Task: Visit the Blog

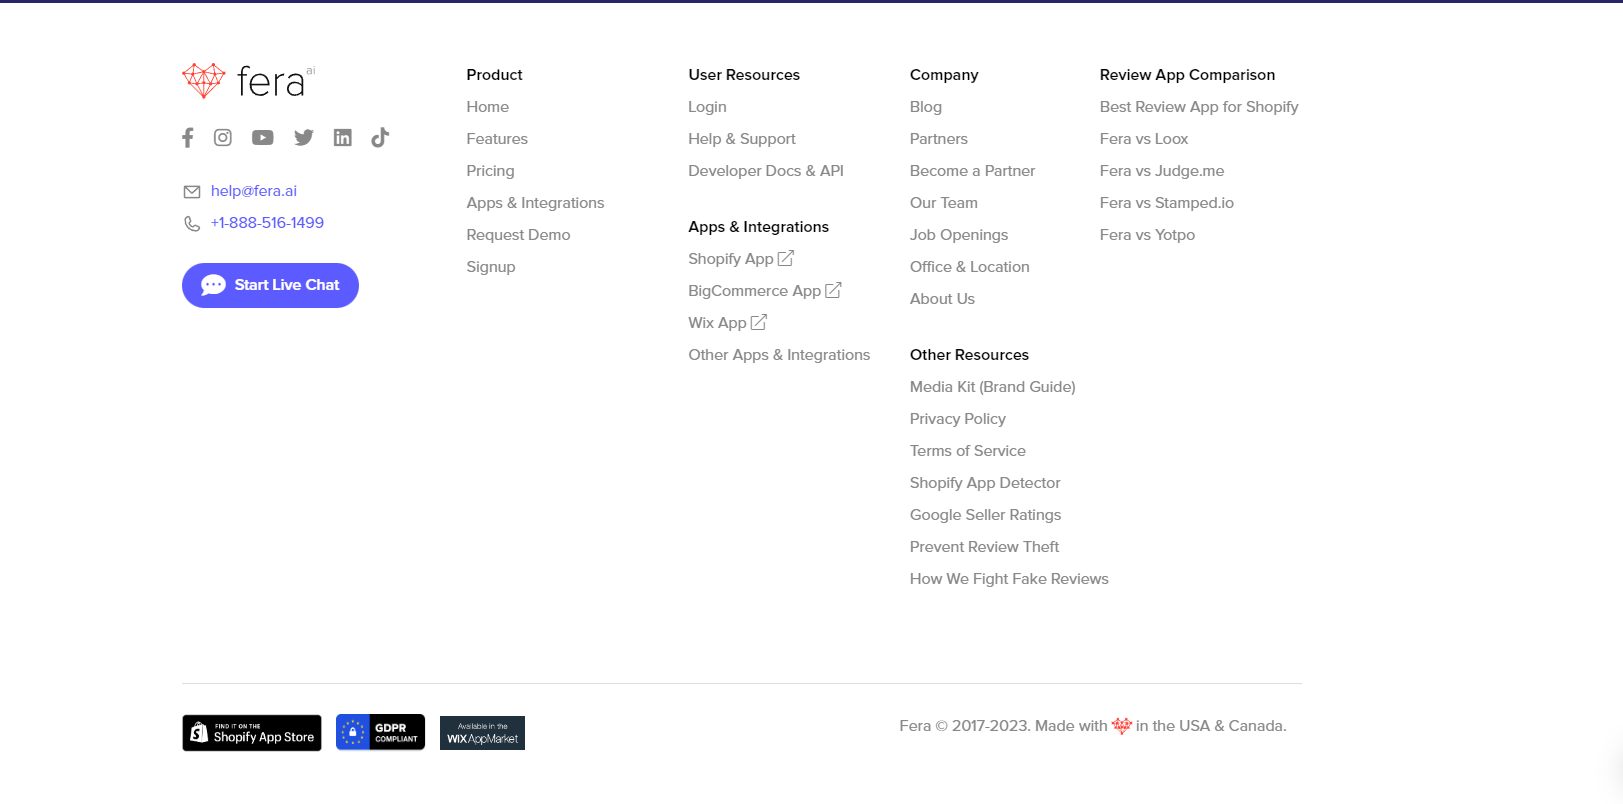Action: tap(926, 107)
